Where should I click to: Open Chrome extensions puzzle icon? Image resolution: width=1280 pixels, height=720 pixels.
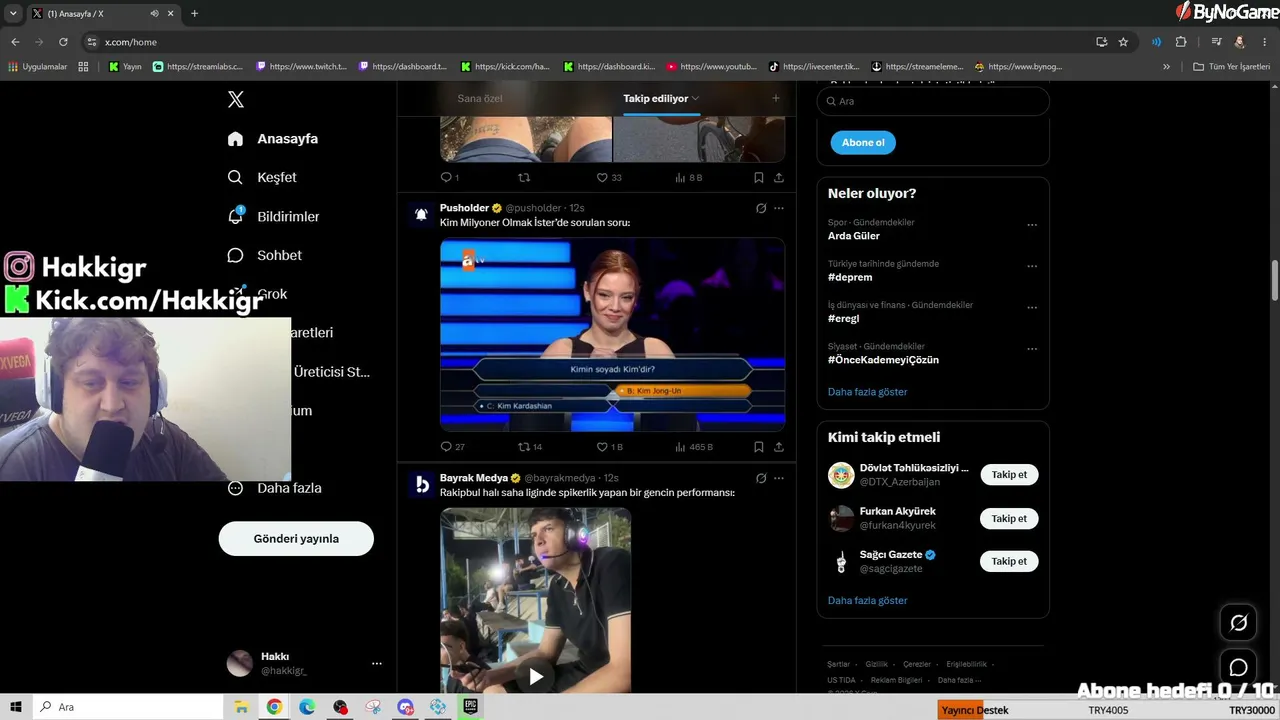pyautogui.click(x=1181, y=42)
